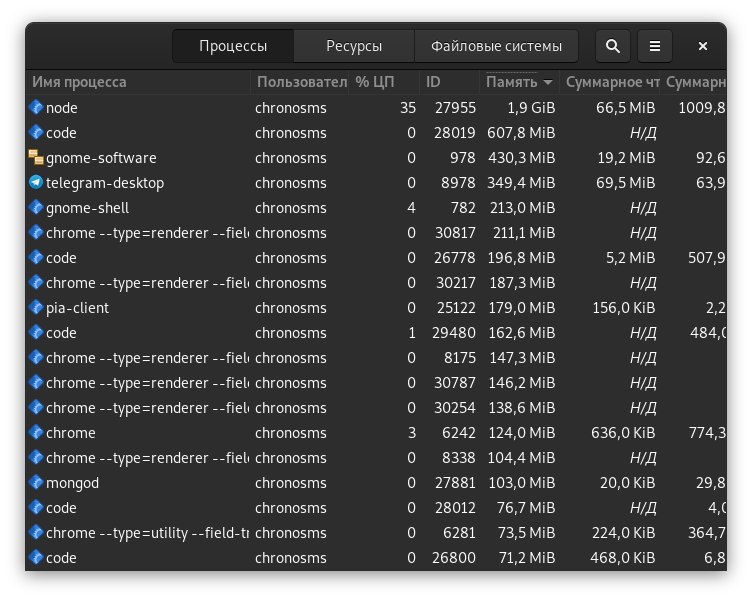Click memory value 1,9 GiB

(531, 108)
